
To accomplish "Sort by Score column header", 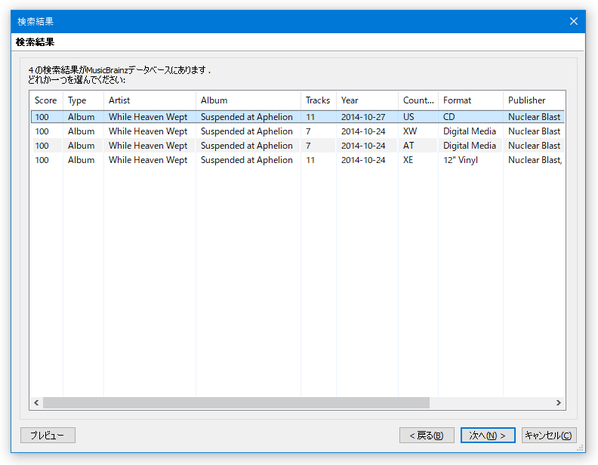I will coord(46,100).
